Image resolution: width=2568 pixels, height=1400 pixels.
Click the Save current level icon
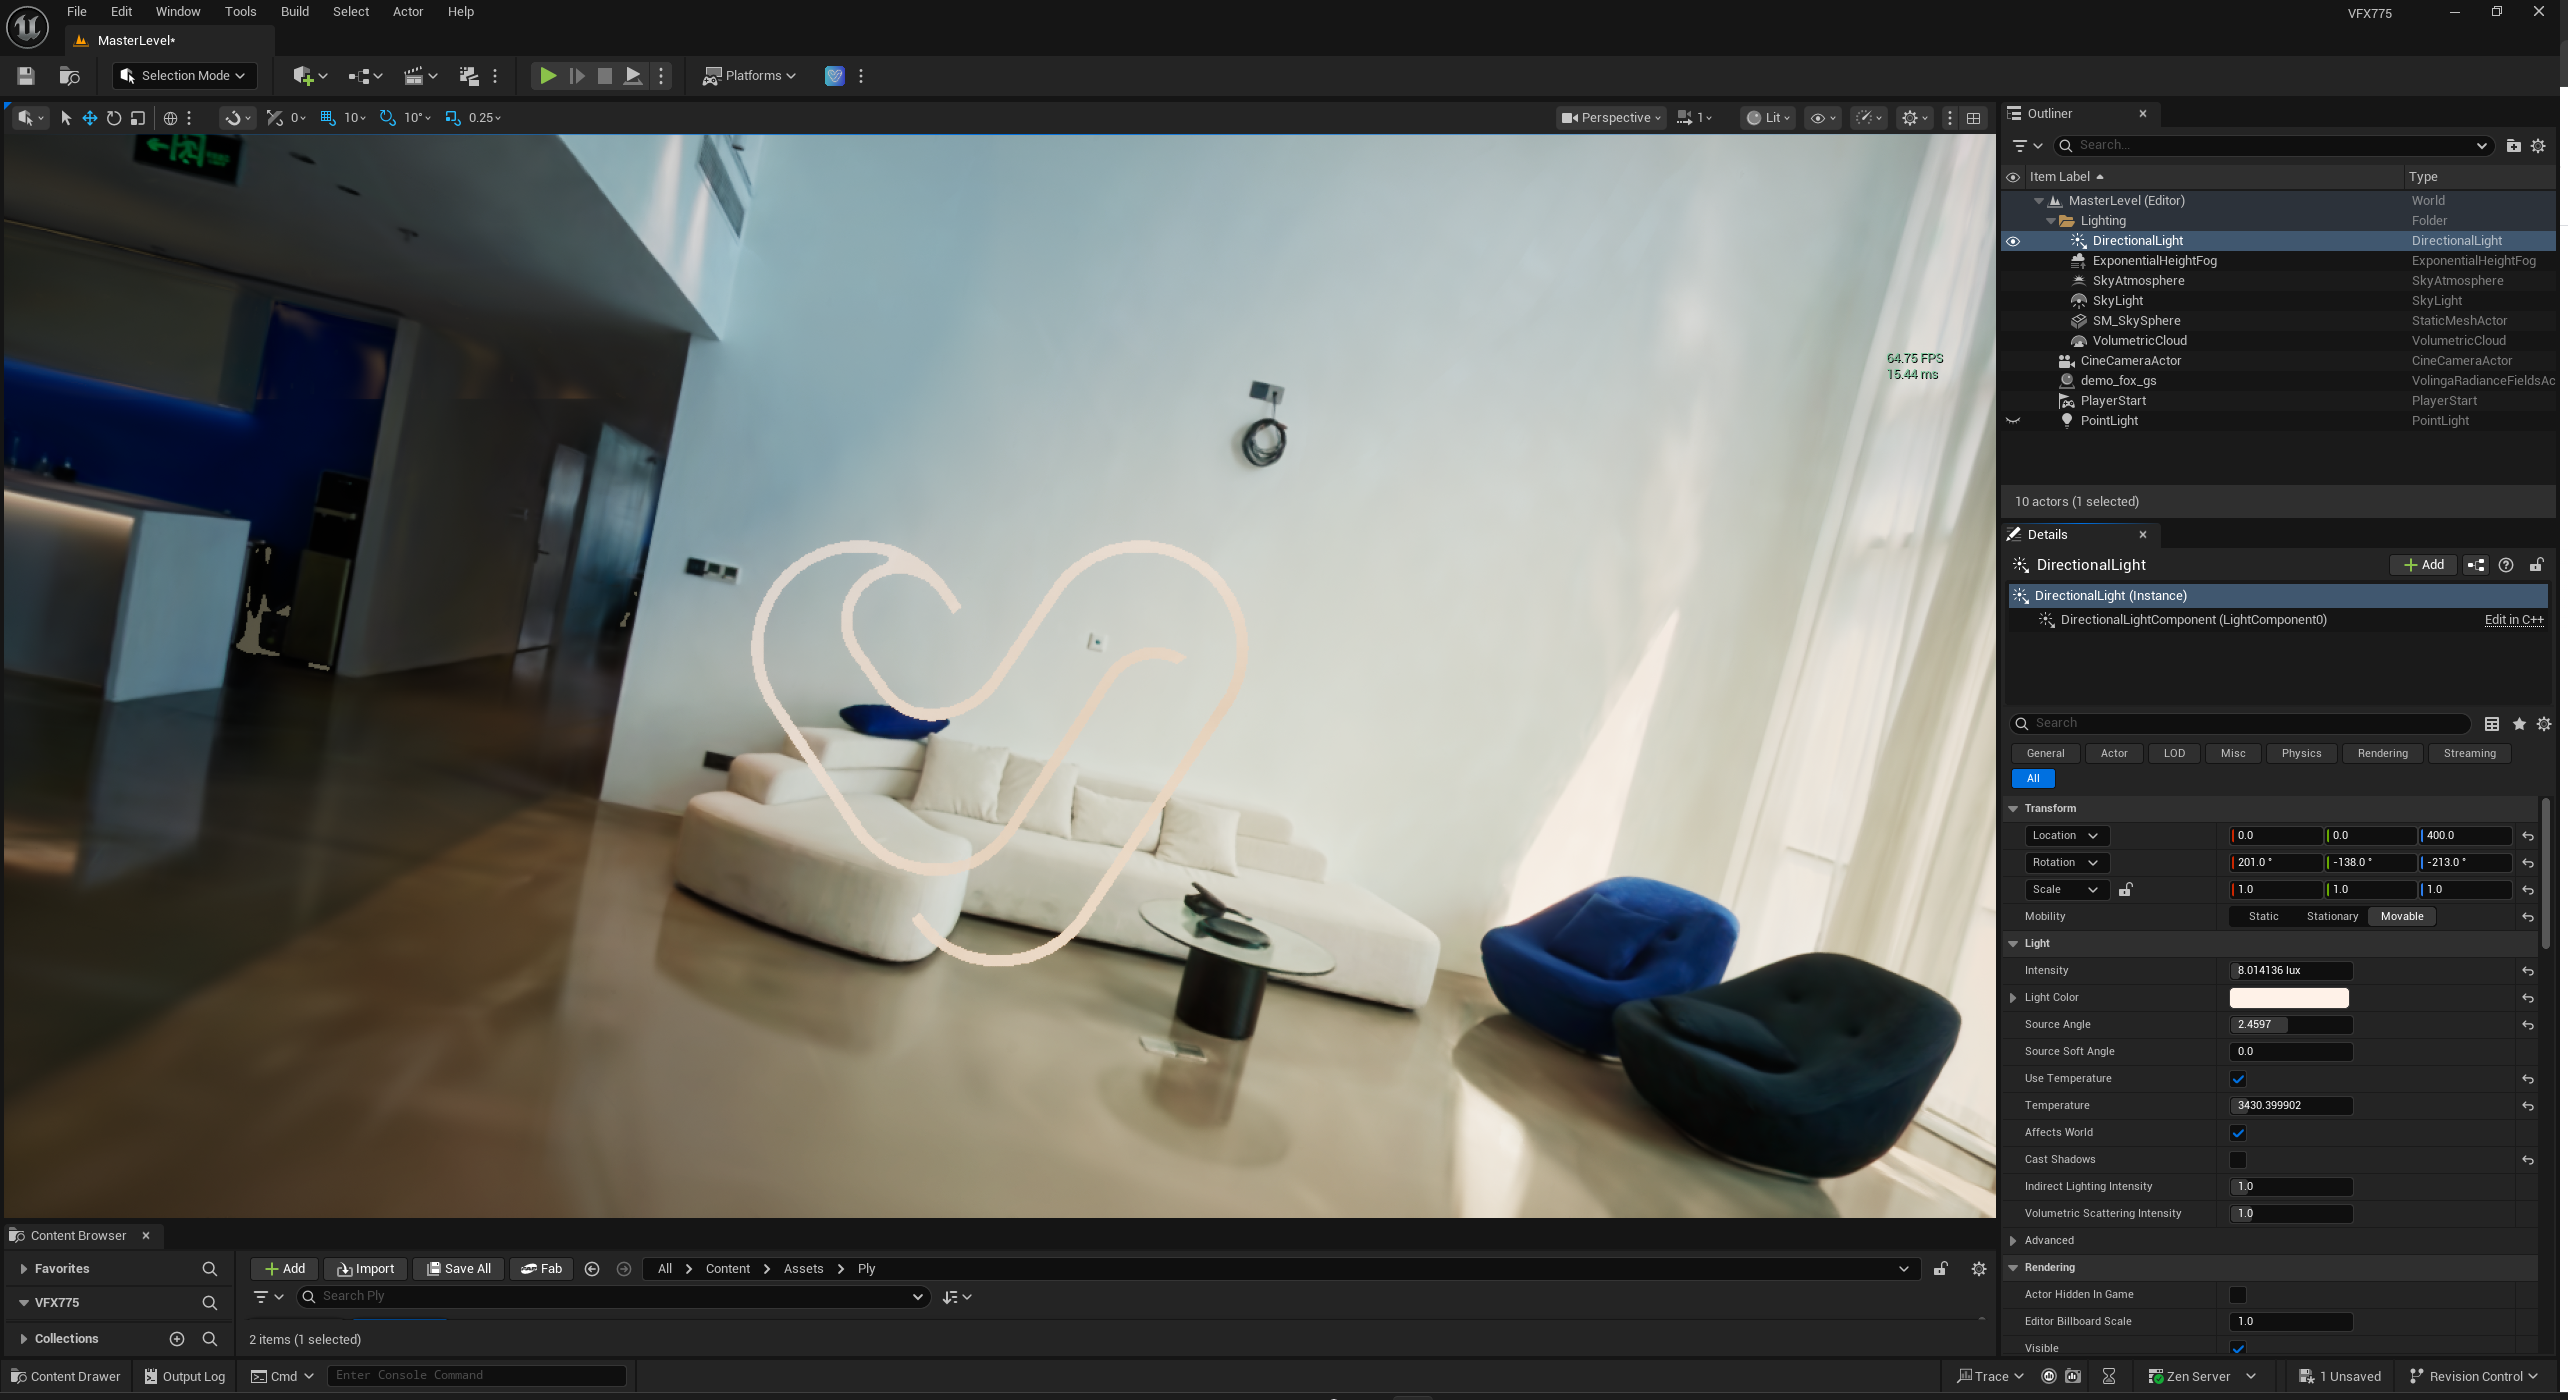point(26,75)
